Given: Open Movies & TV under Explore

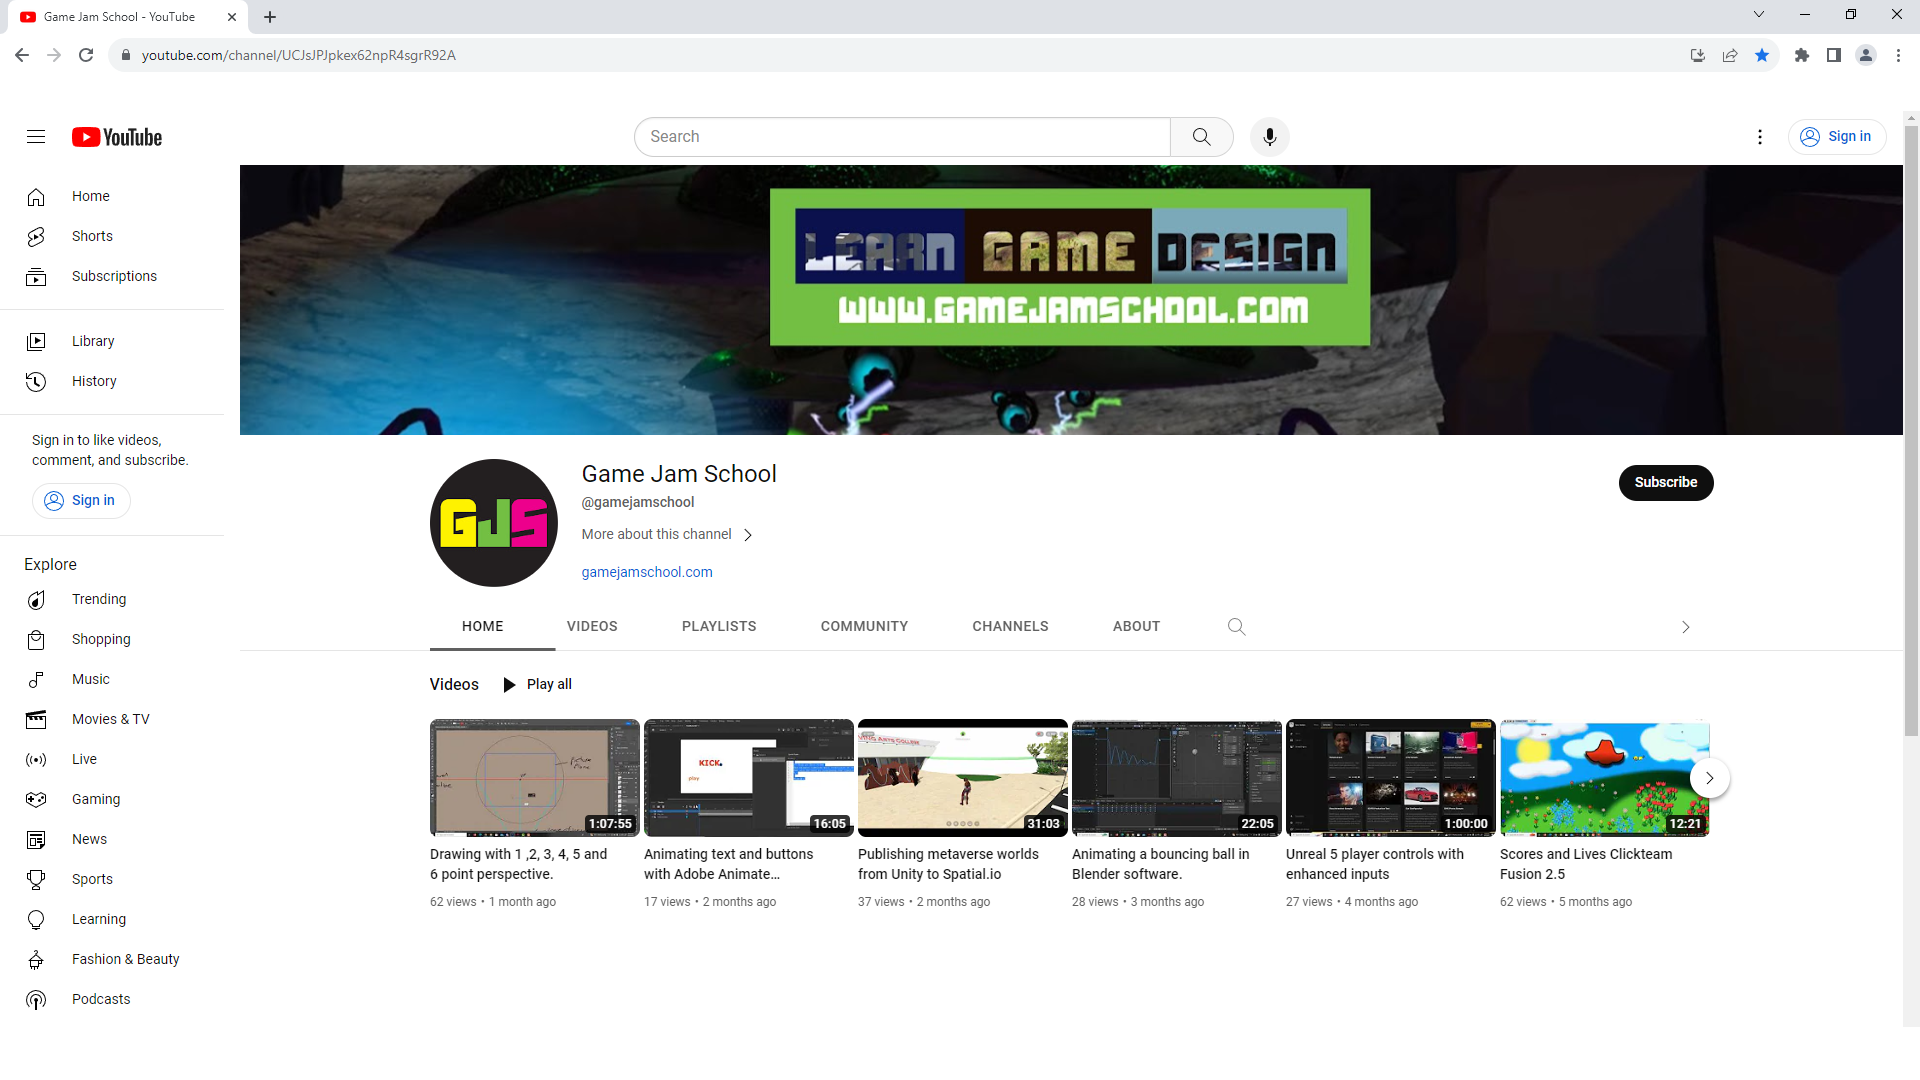Looking at the screenshot, I should tap(112, 720).
